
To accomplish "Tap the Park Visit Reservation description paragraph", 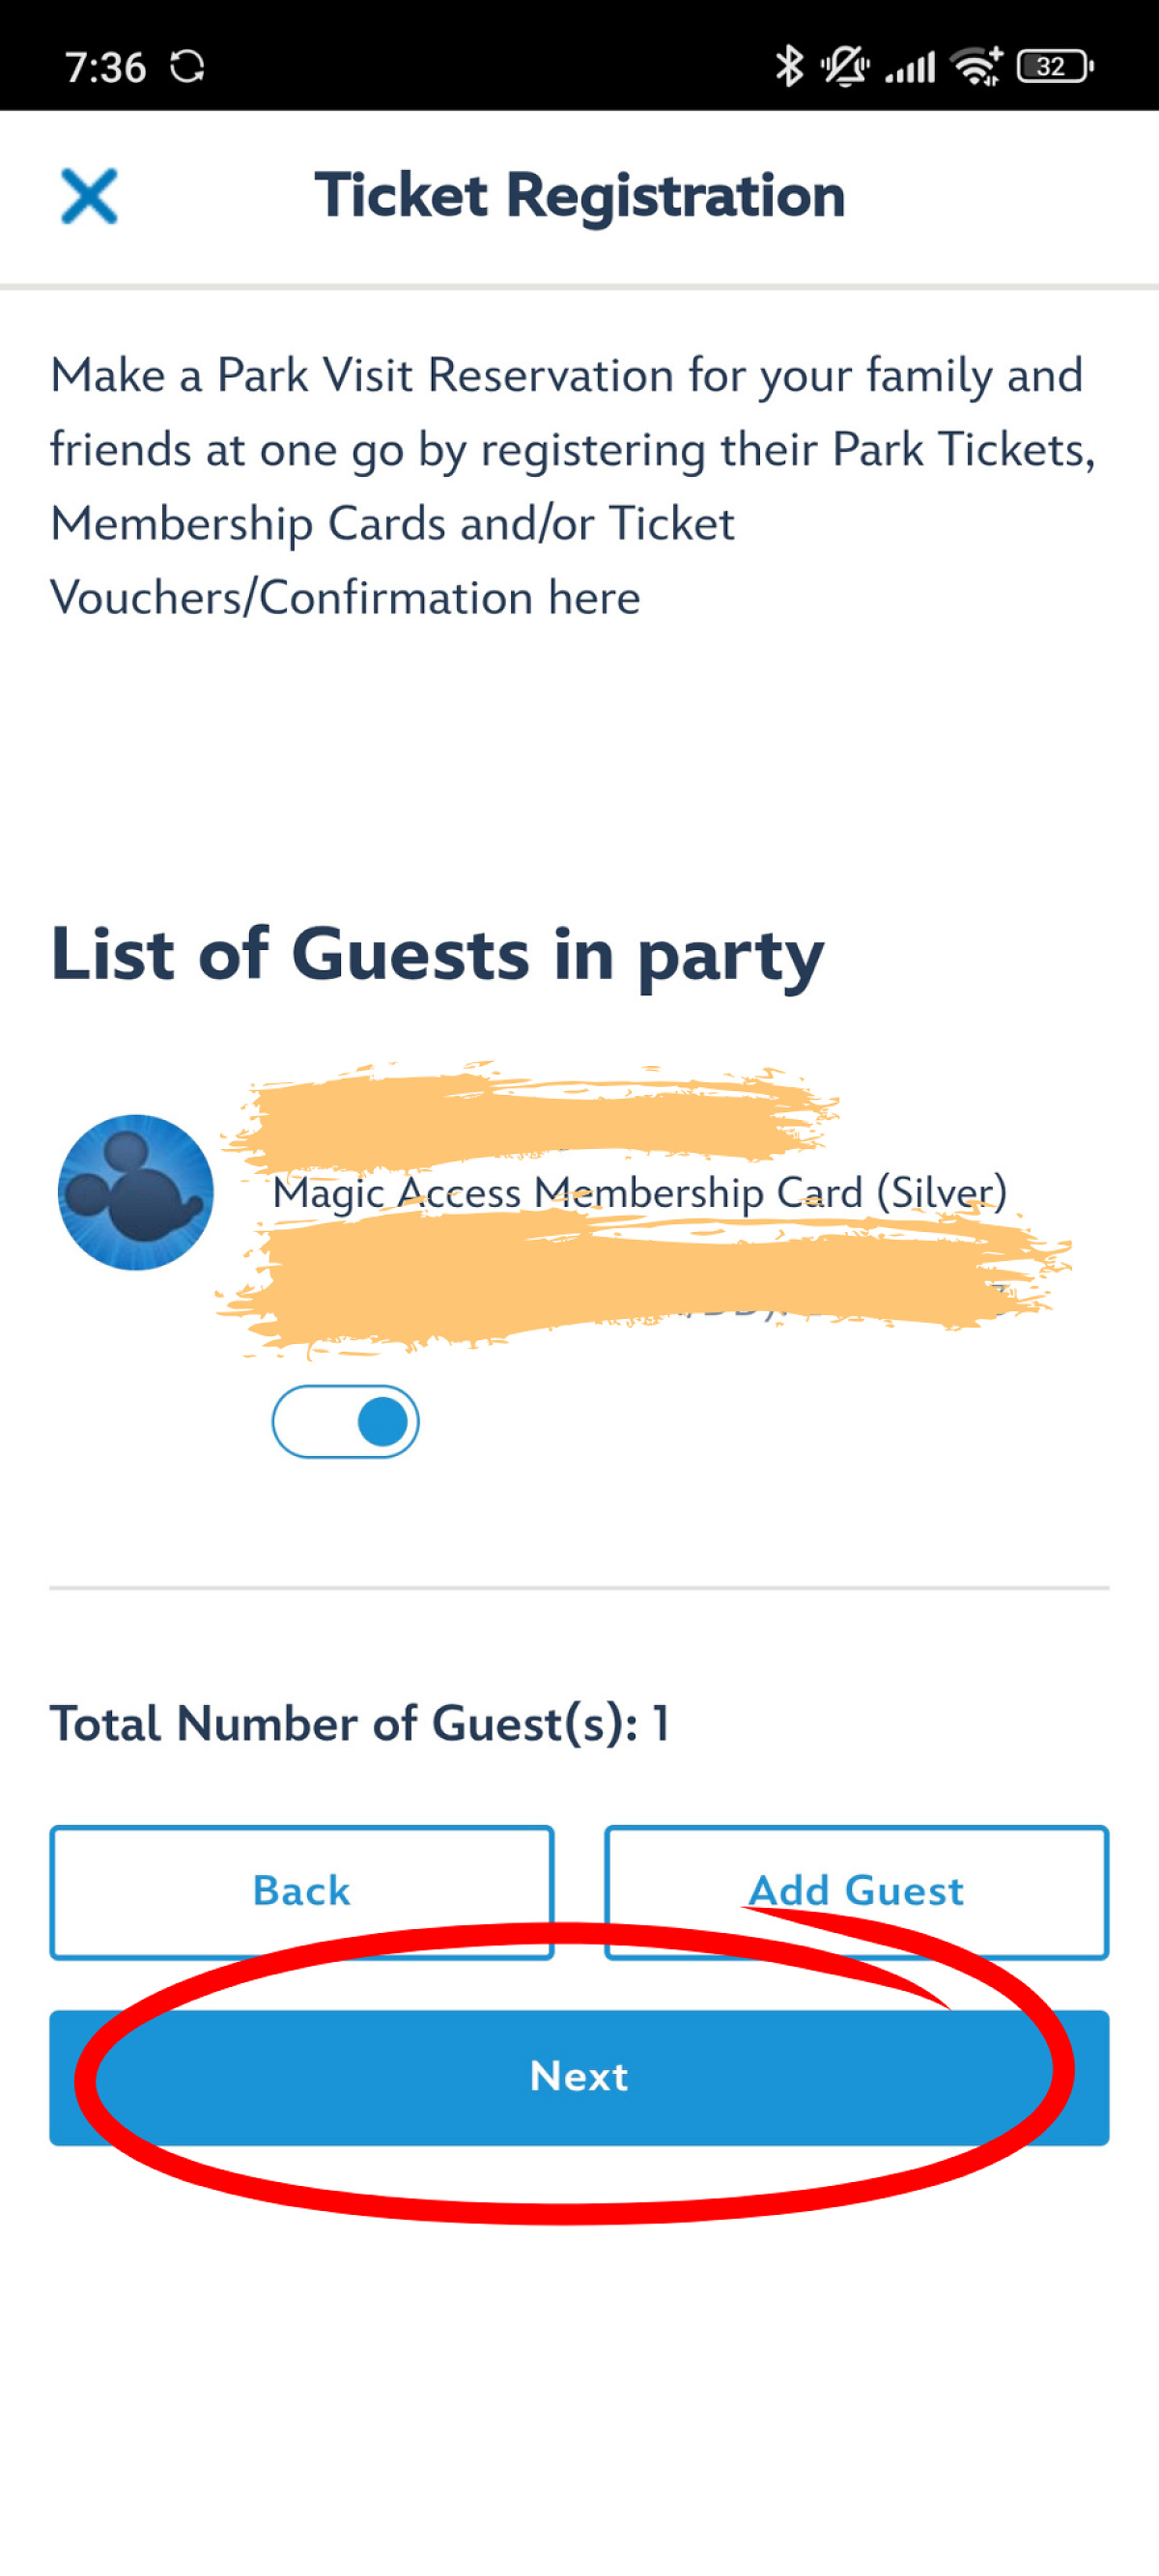I will [570, 486].
